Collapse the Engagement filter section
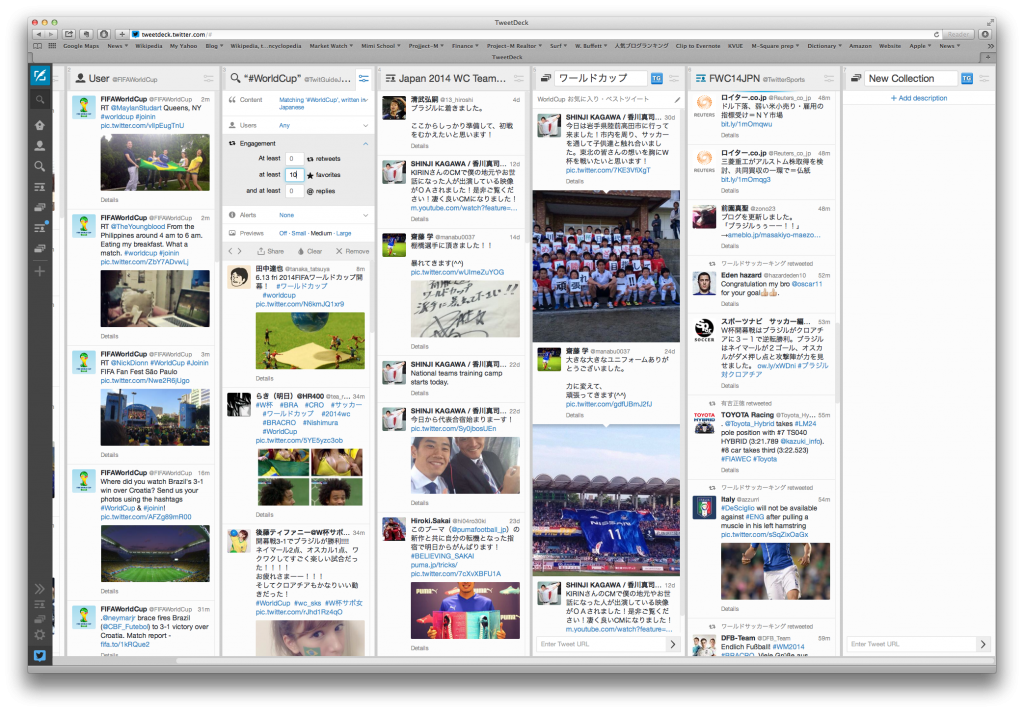Screen dimensions: 1024x712 (298, 144)
